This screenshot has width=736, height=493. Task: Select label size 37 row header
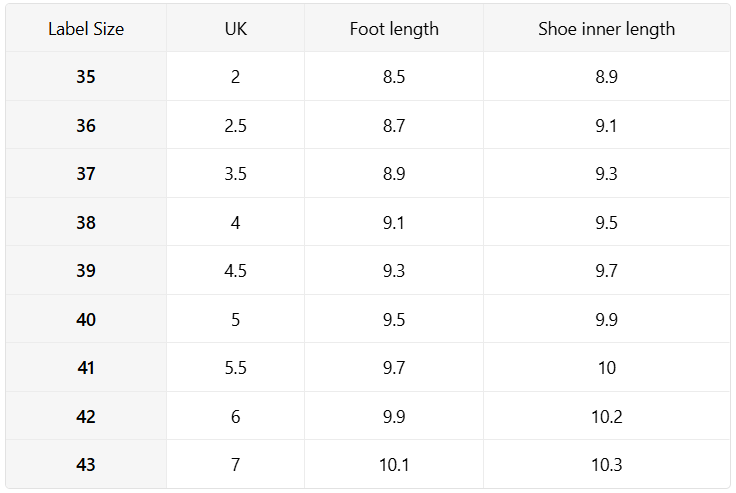click(86, 174)
